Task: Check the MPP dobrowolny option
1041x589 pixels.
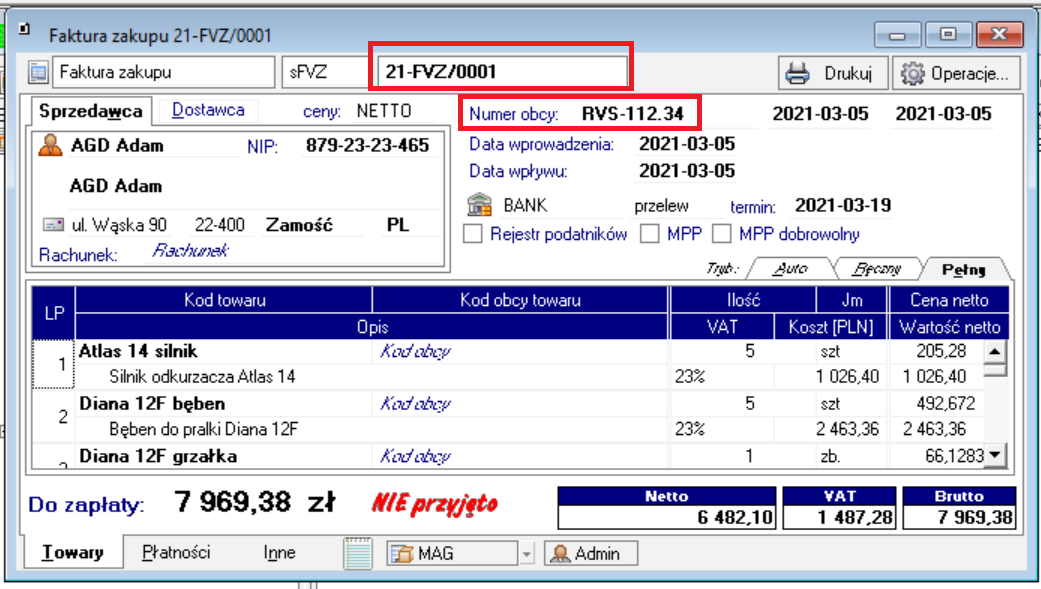Action: pyautogui.click(x=722, y=235)
